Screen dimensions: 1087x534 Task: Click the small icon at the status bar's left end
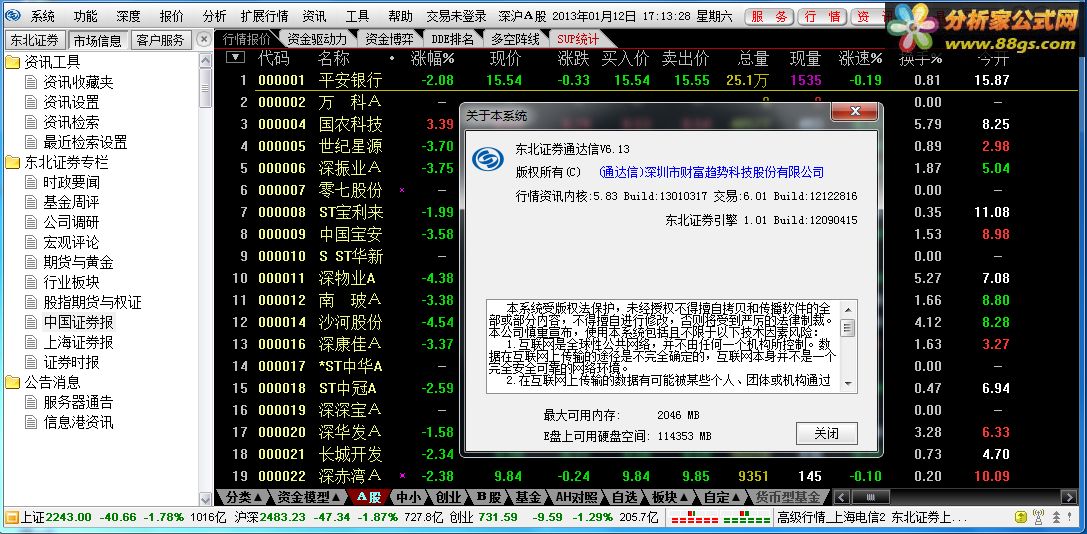pos(11,517)
